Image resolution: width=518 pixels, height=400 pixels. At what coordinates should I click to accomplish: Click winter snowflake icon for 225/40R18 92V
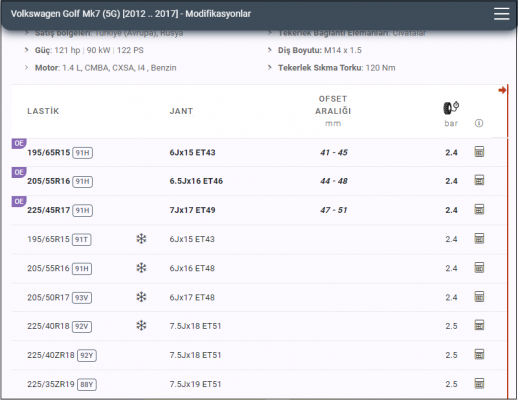pos(141,325)
